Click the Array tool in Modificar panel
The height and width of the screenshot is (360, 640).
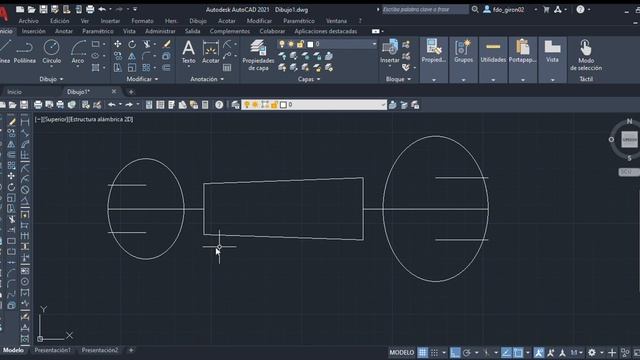(x=146, y=68)
